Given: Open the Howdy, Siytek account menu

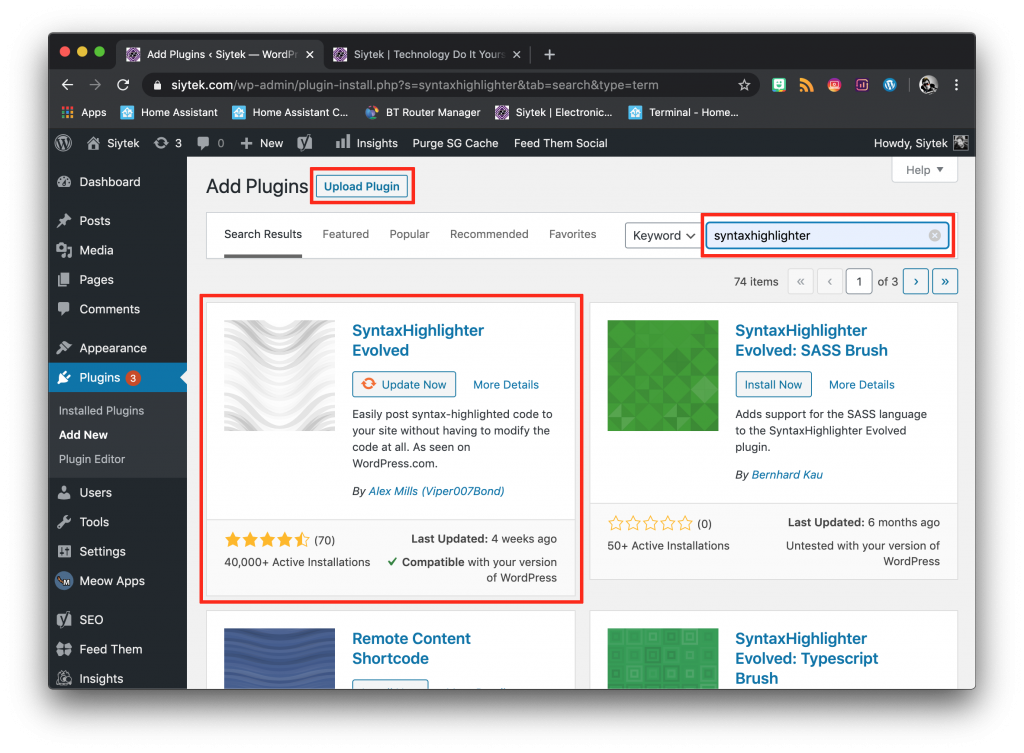Looking at the screenshot, I should point(920,143).
